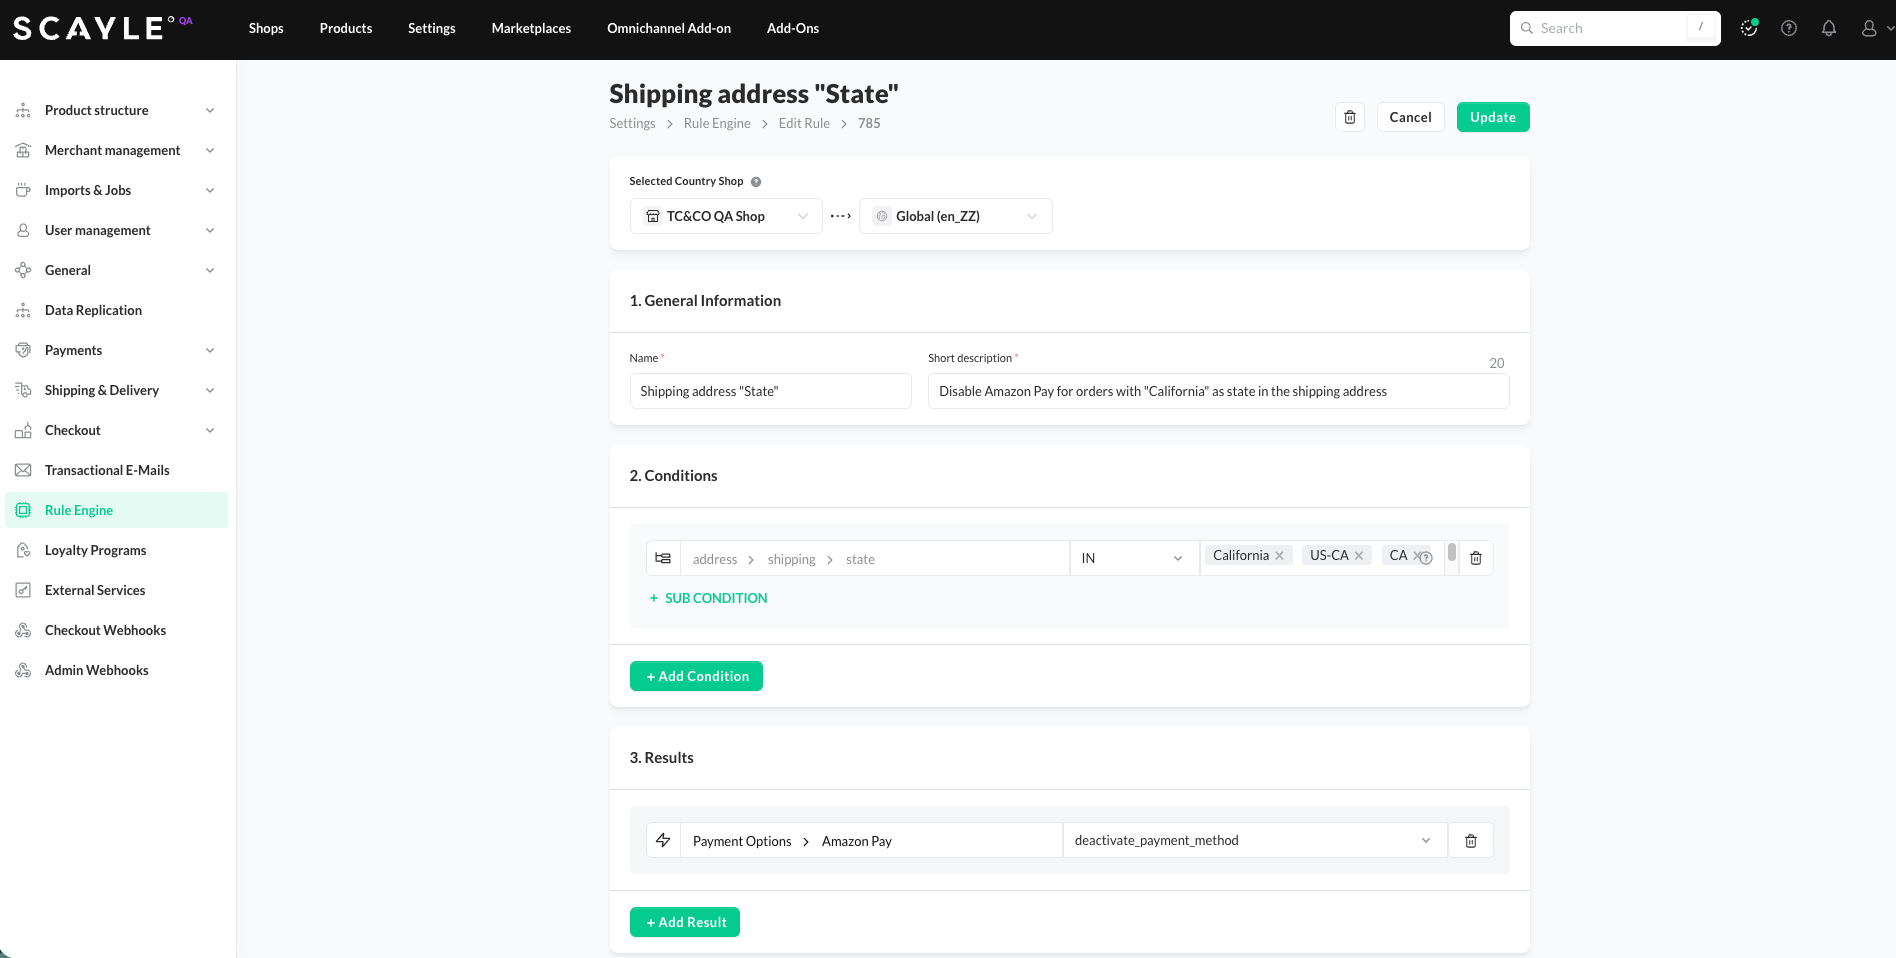Click the Selected Country Shop help icon
This screenshot has height=958, width=1896.
click(756, 182)
